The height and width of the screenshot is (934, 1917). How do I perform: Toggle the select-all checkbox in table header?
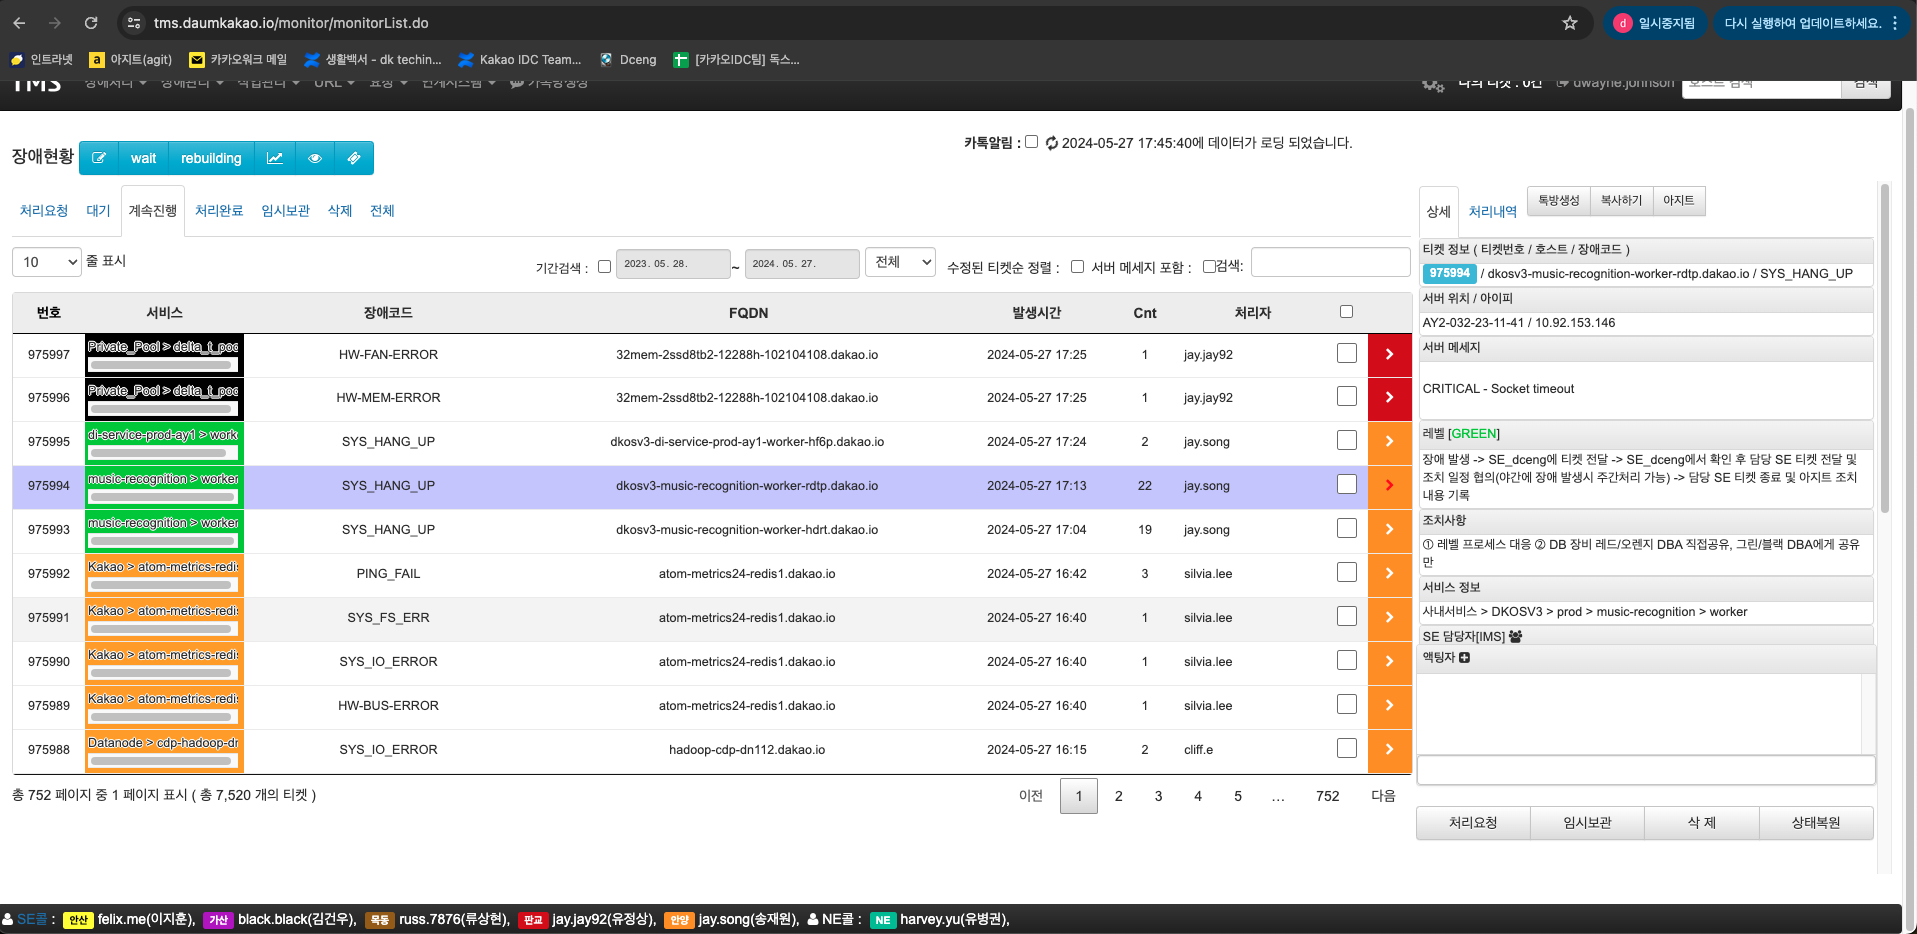(x=1346, y=312)
